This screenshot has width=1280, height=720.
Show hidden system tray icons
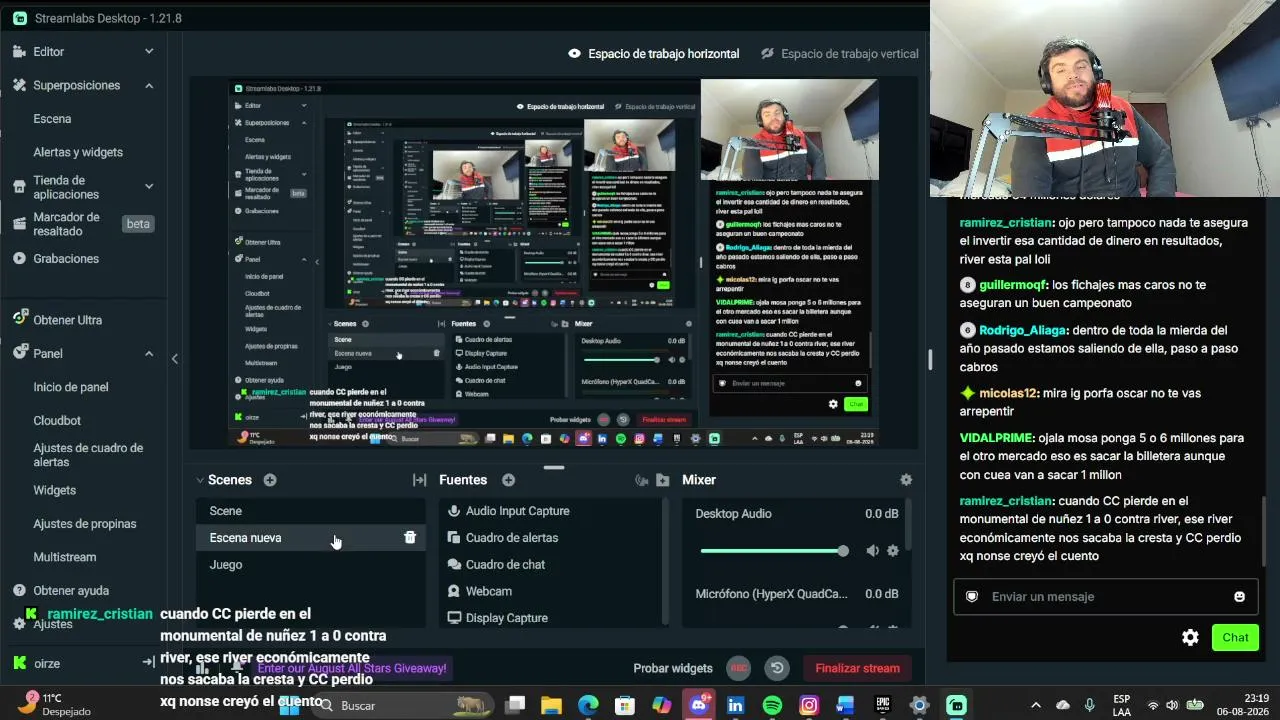(x=1036, y=705)
